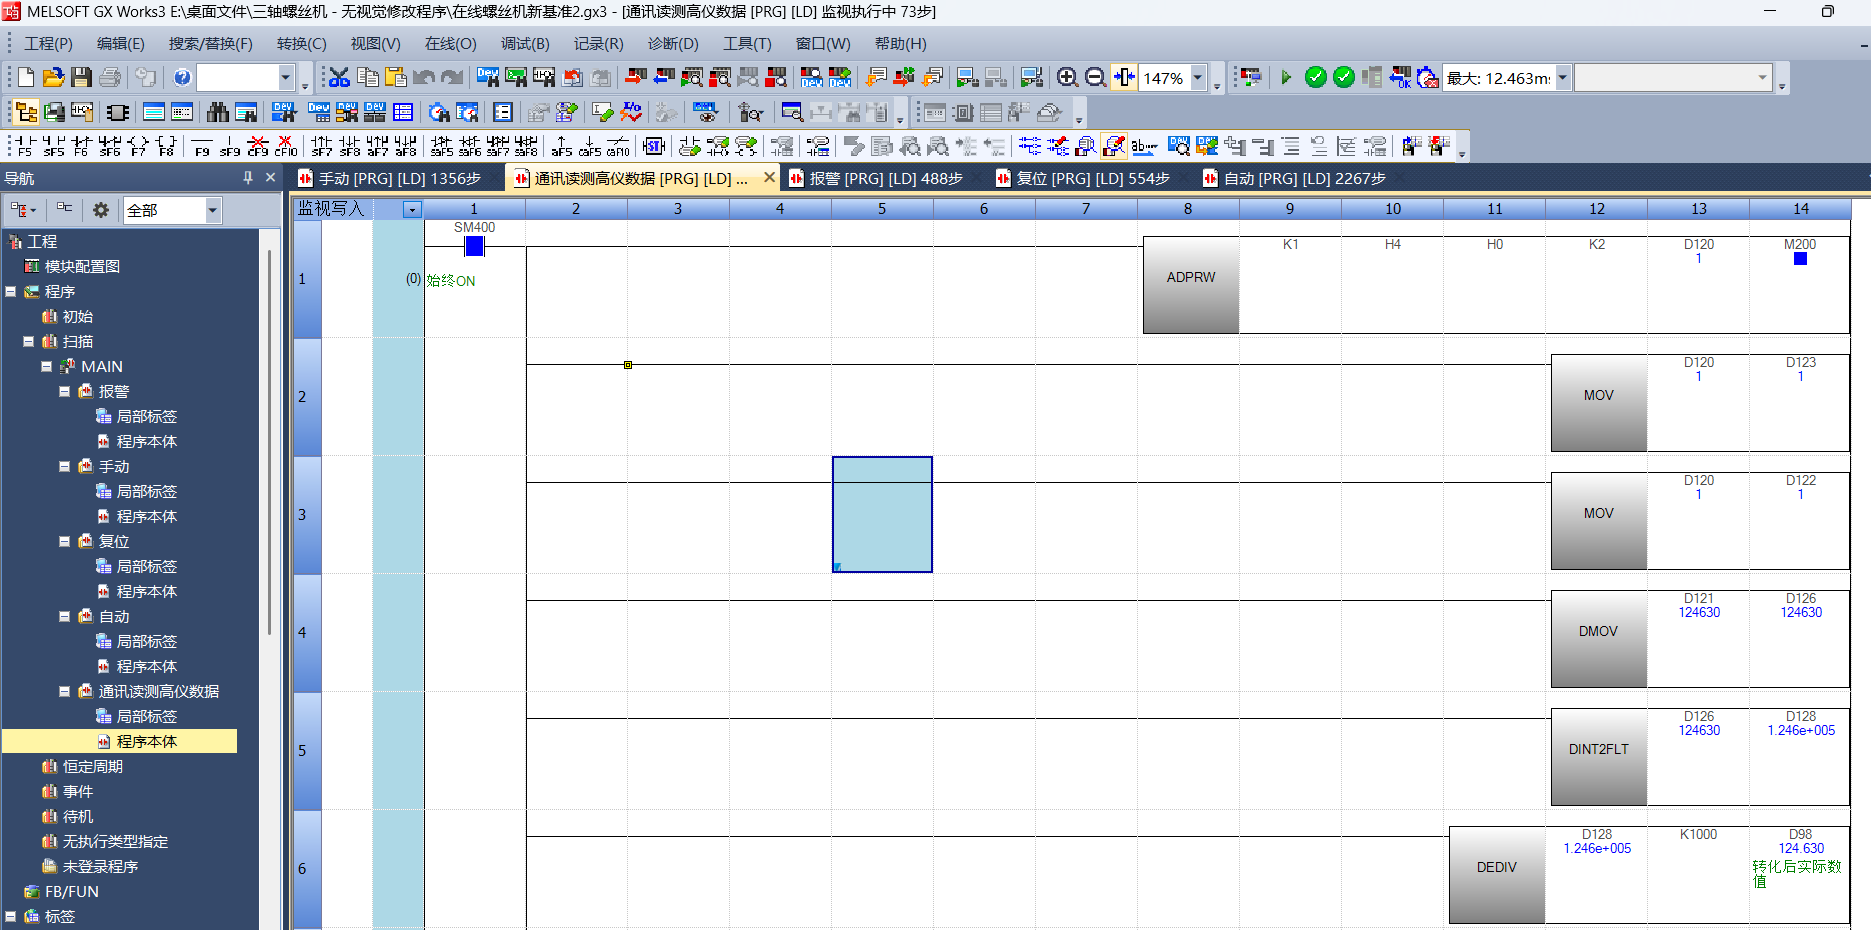Switch to the 报警 [PRG] [LD] tab

click(x=885, y=179)
